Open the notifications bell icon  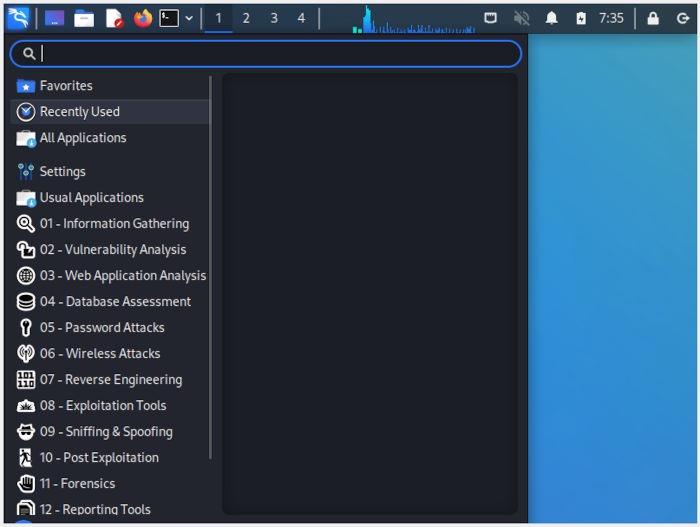pos(552,18)
